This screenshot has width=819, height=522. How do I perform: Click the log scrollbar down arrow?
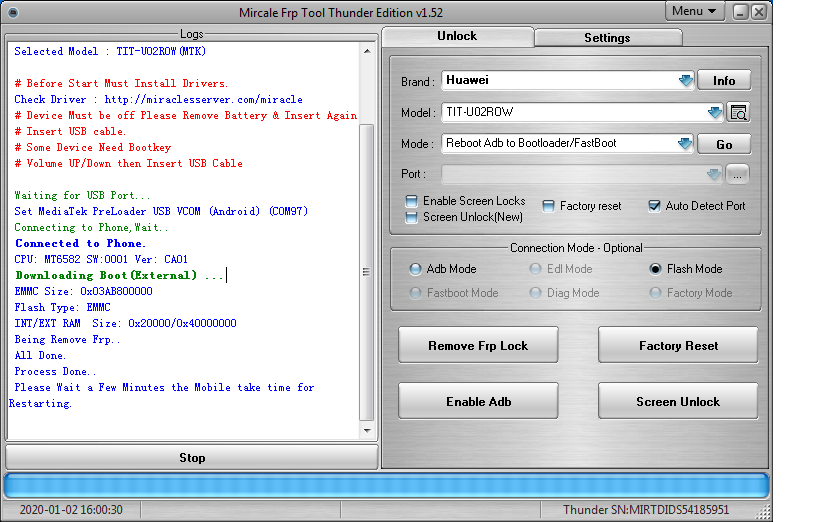pos(367,431)
